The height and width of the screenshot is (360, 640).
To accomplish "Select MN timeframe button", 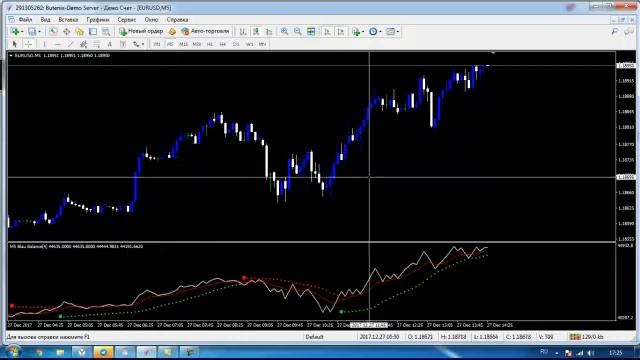I will click(x=262, y=44).
